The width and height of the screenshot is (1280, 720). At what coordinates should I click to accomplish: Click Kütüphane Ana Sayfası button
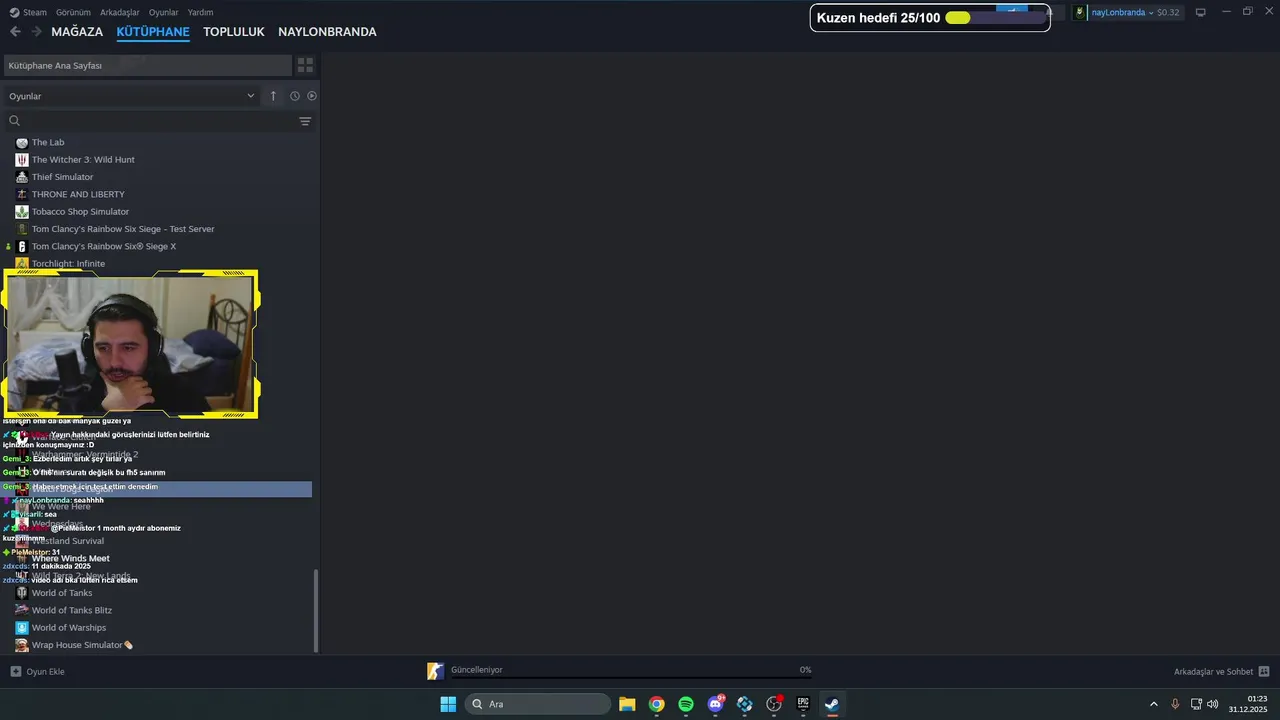click(147, 65)
